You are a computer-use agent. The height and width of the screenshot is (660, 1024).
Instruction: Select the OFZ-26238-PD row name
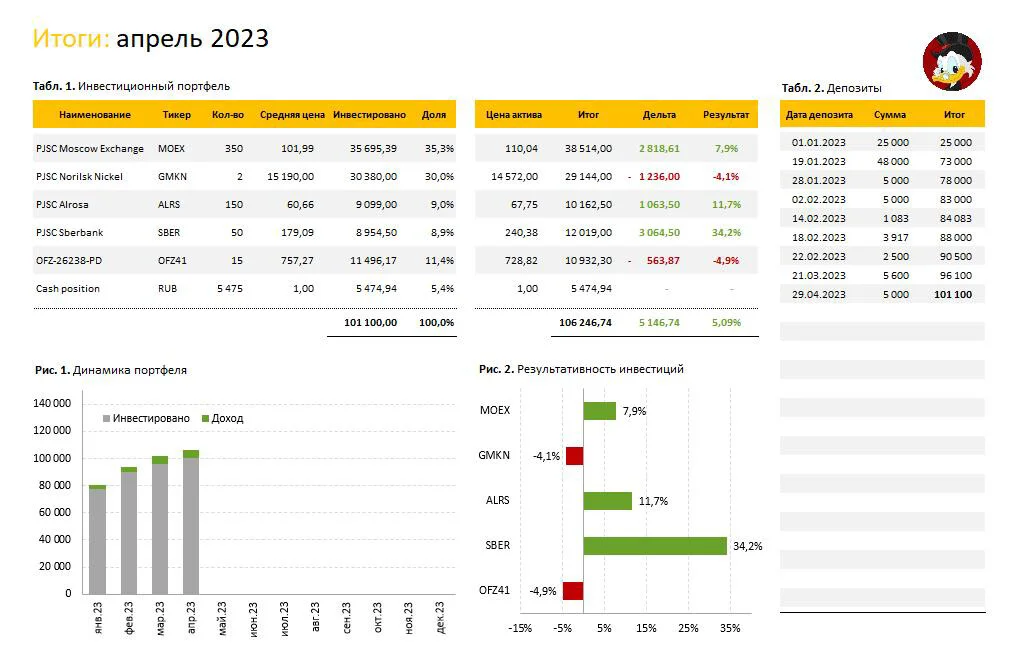[x=69, y=261]
